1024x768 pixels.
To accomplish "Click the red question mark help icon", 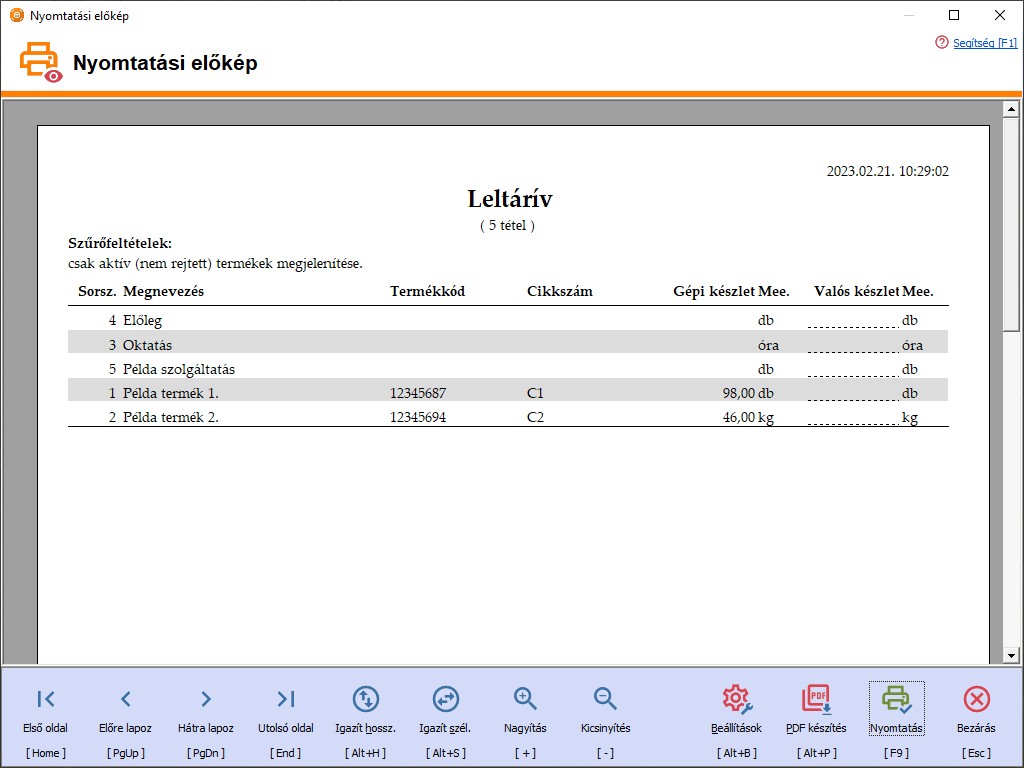I will (941, 43).
